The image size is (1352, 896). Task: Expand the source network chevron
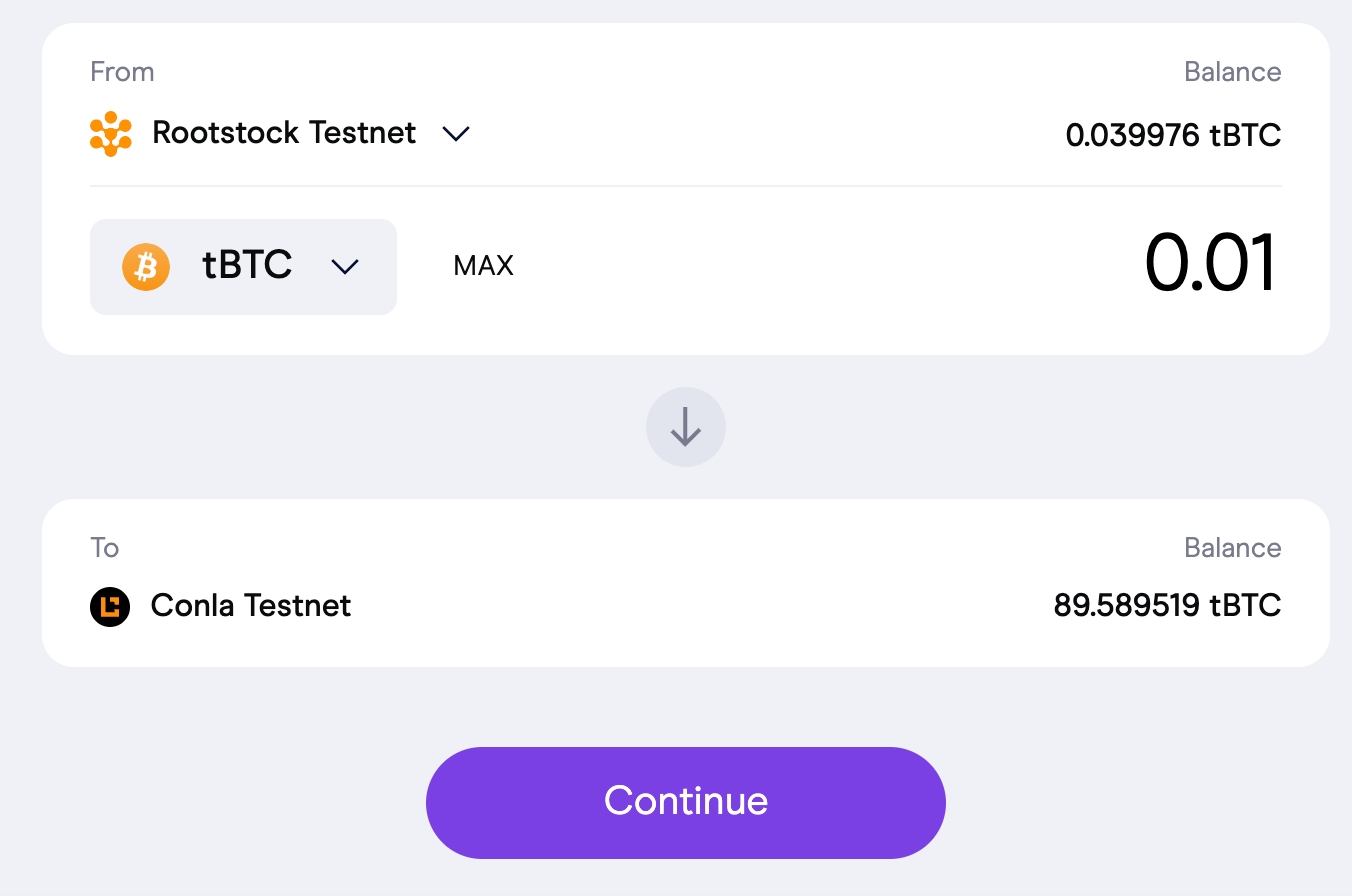(x=456, y=134)
